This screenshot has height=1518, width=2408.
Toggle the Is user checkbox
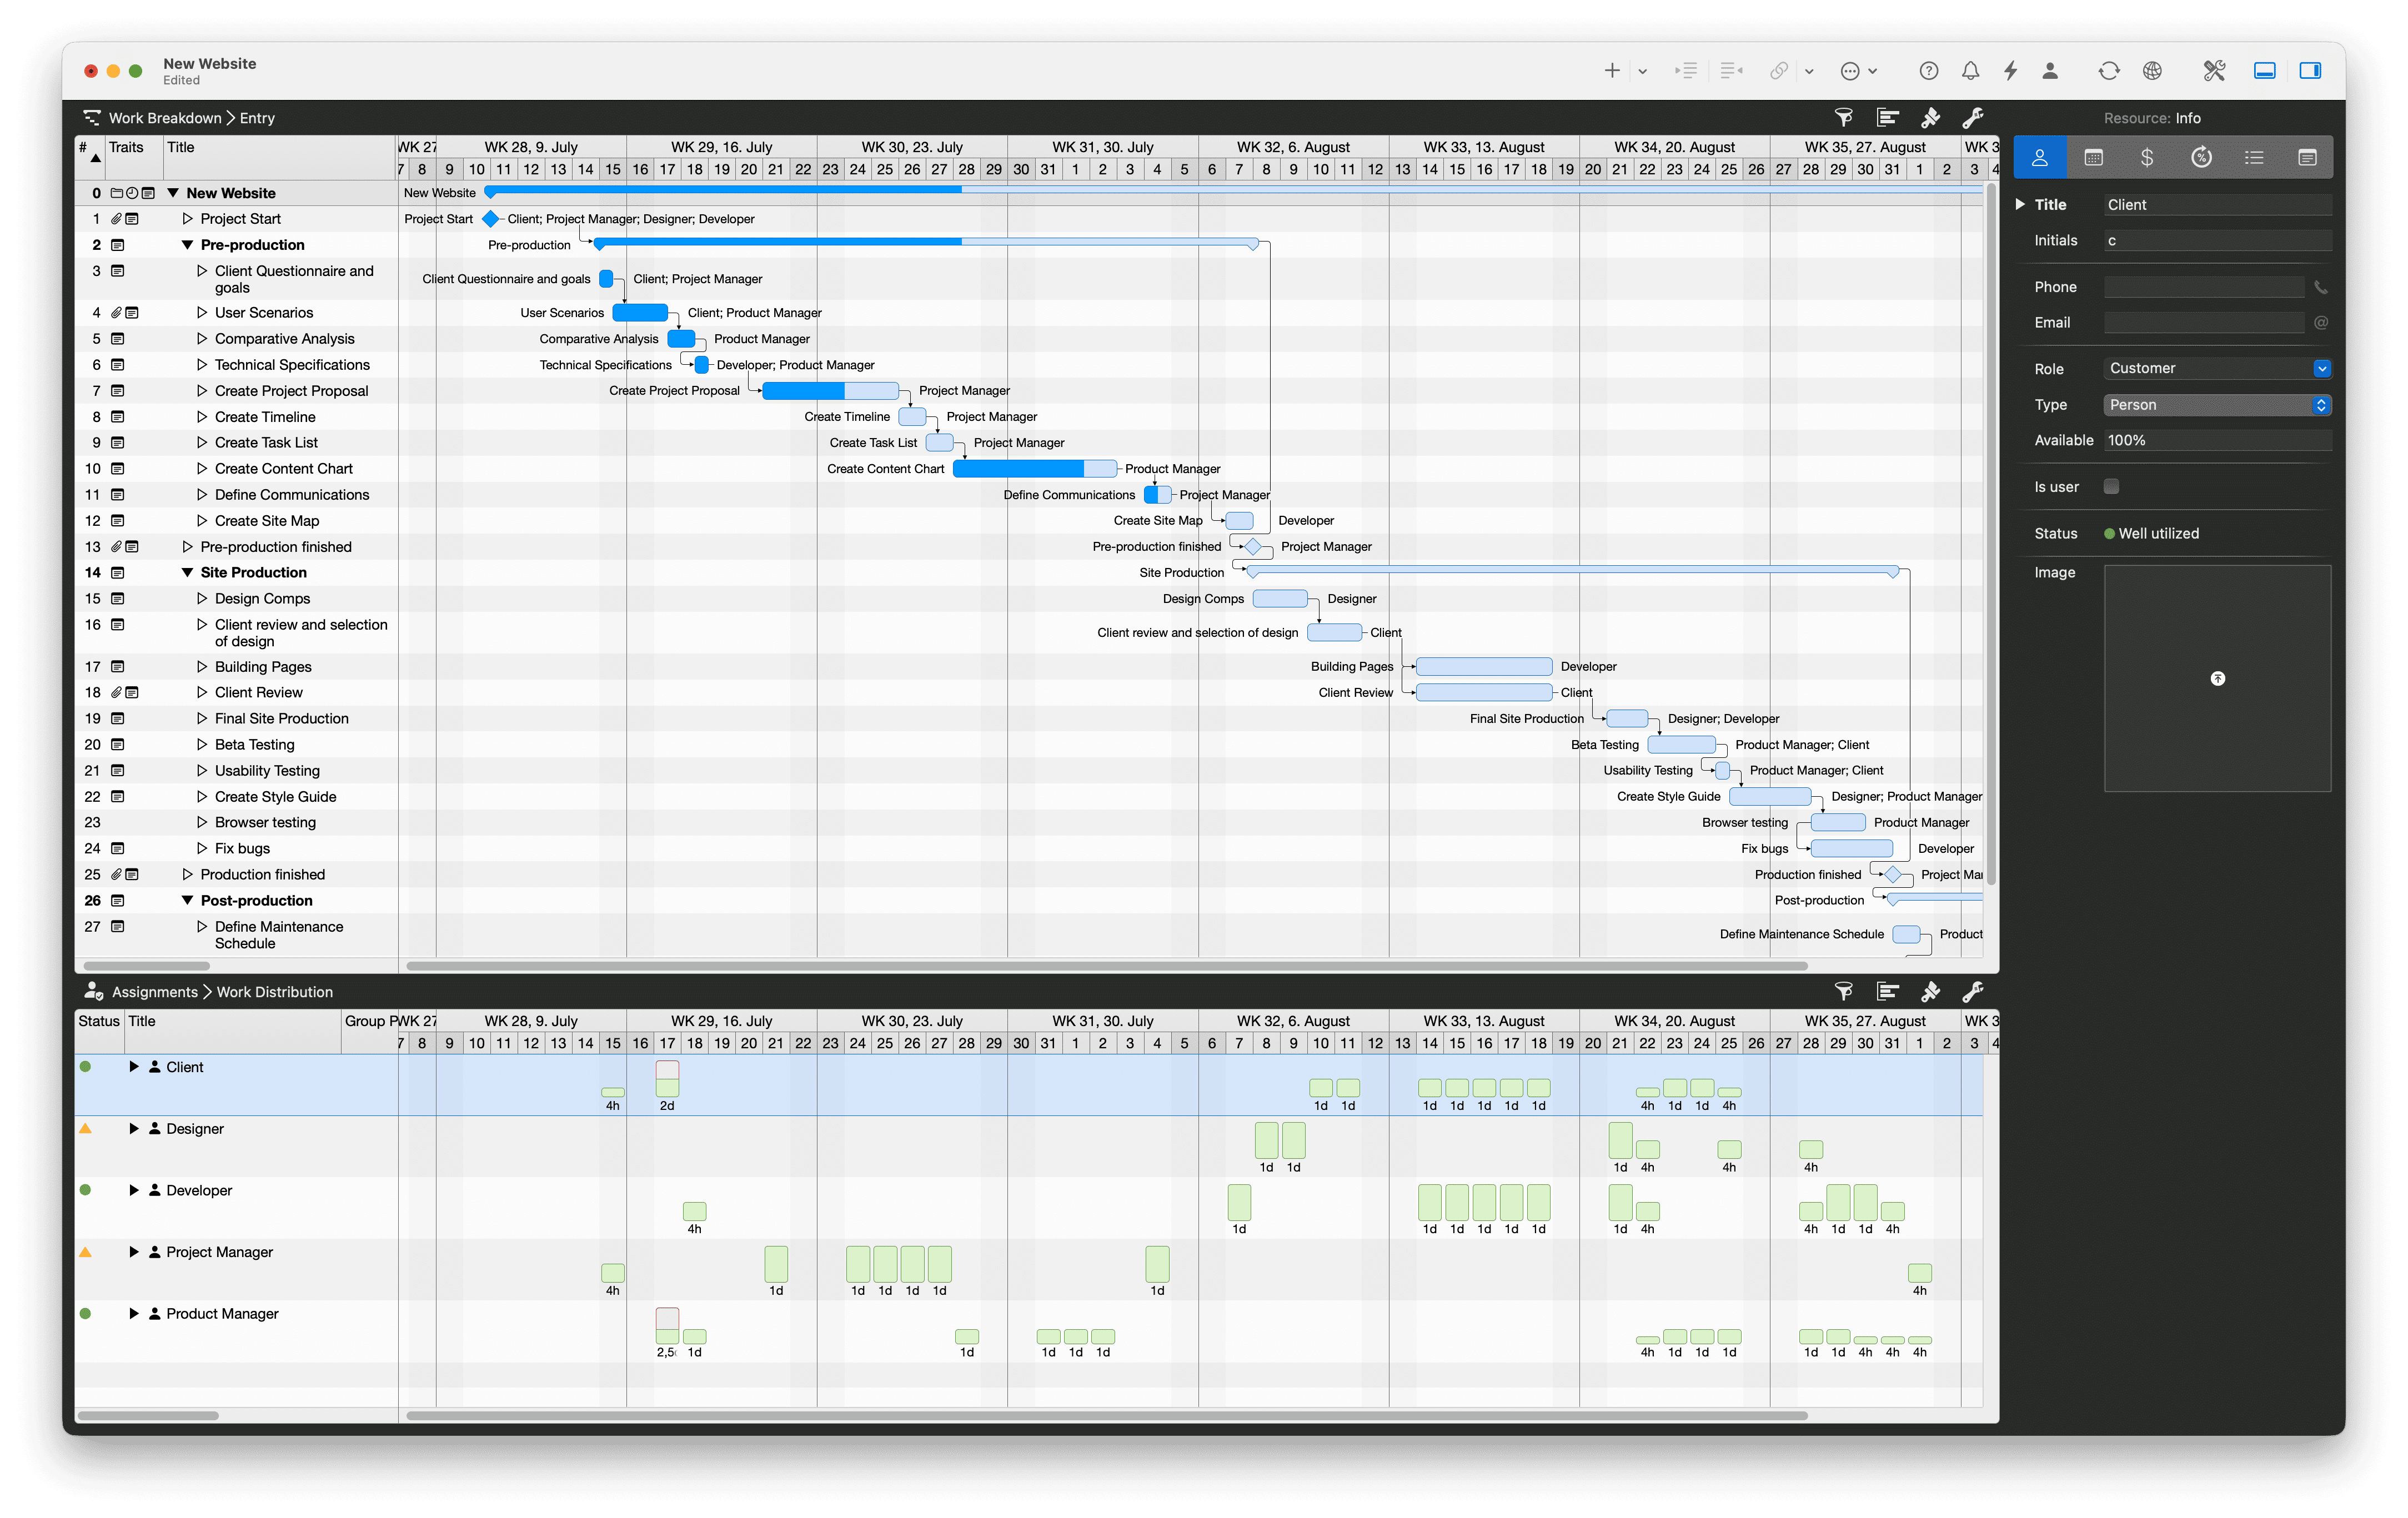coord(2111,487)
